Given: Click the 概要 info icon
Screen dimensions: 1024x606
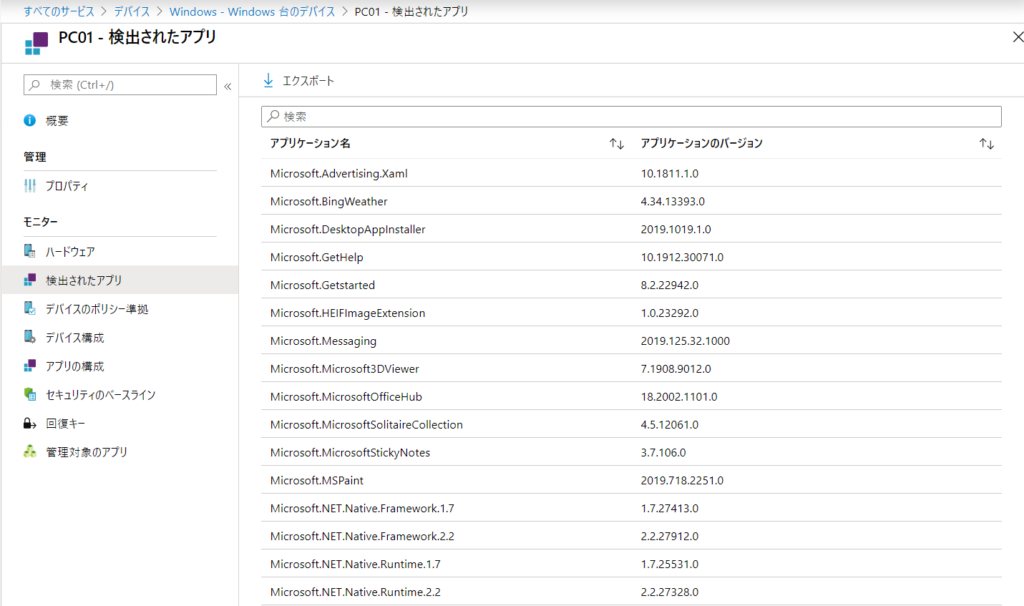Looking at the screenshot, I should 29,120.
